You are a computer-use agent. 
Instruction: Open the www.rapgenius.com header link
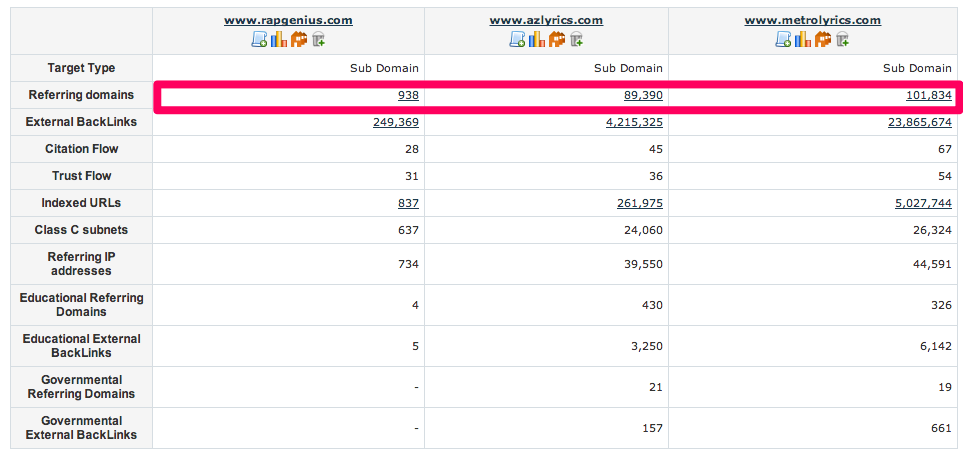coord(288,20)
